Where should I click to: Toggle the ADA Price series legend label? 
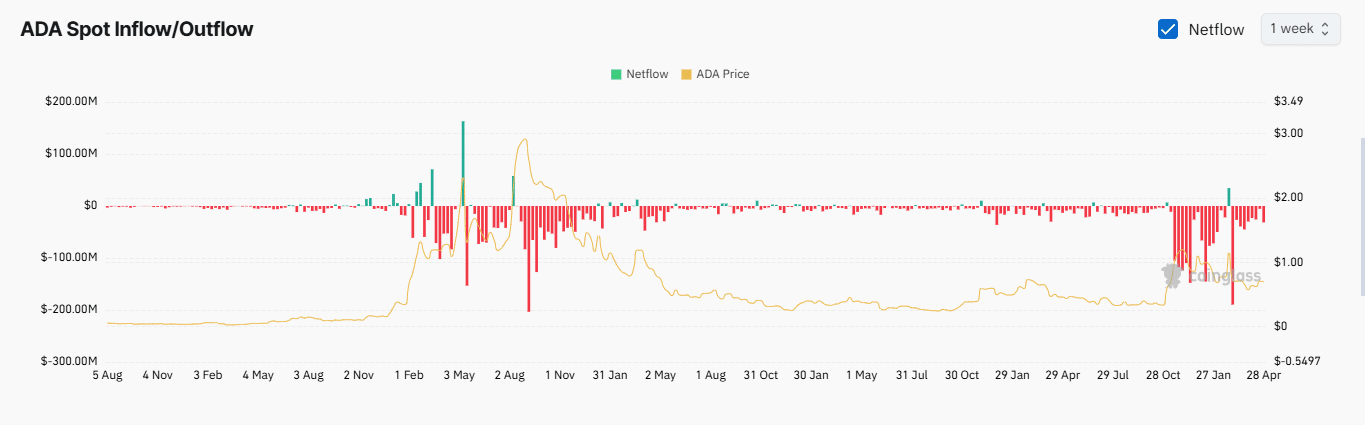(x=722, y=74)
